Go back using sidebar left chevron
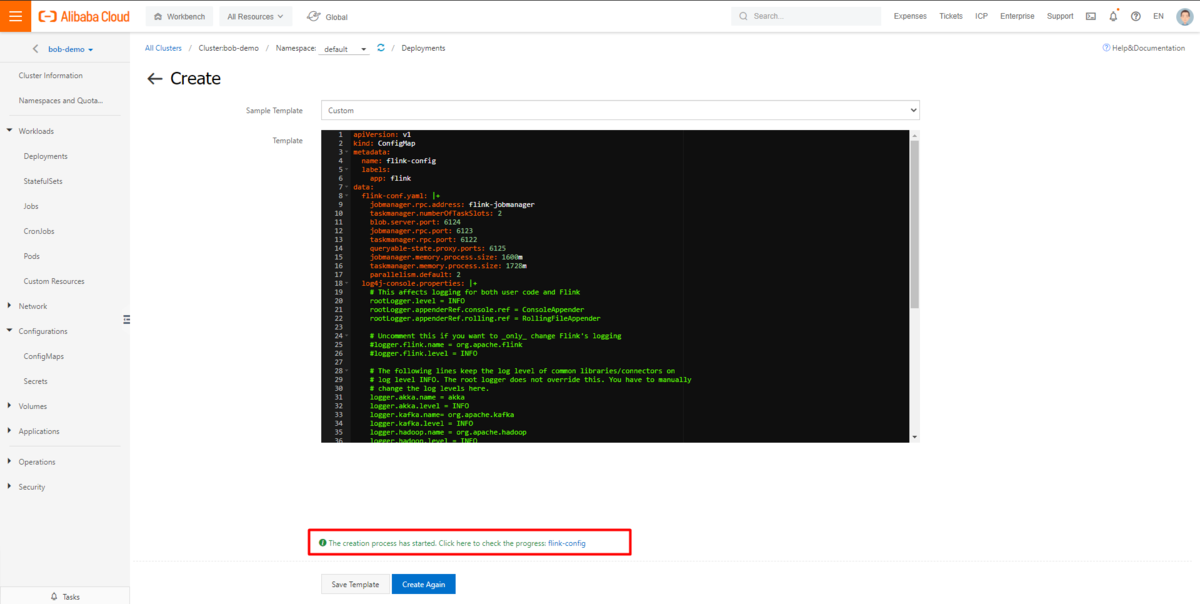 (36, 49)
